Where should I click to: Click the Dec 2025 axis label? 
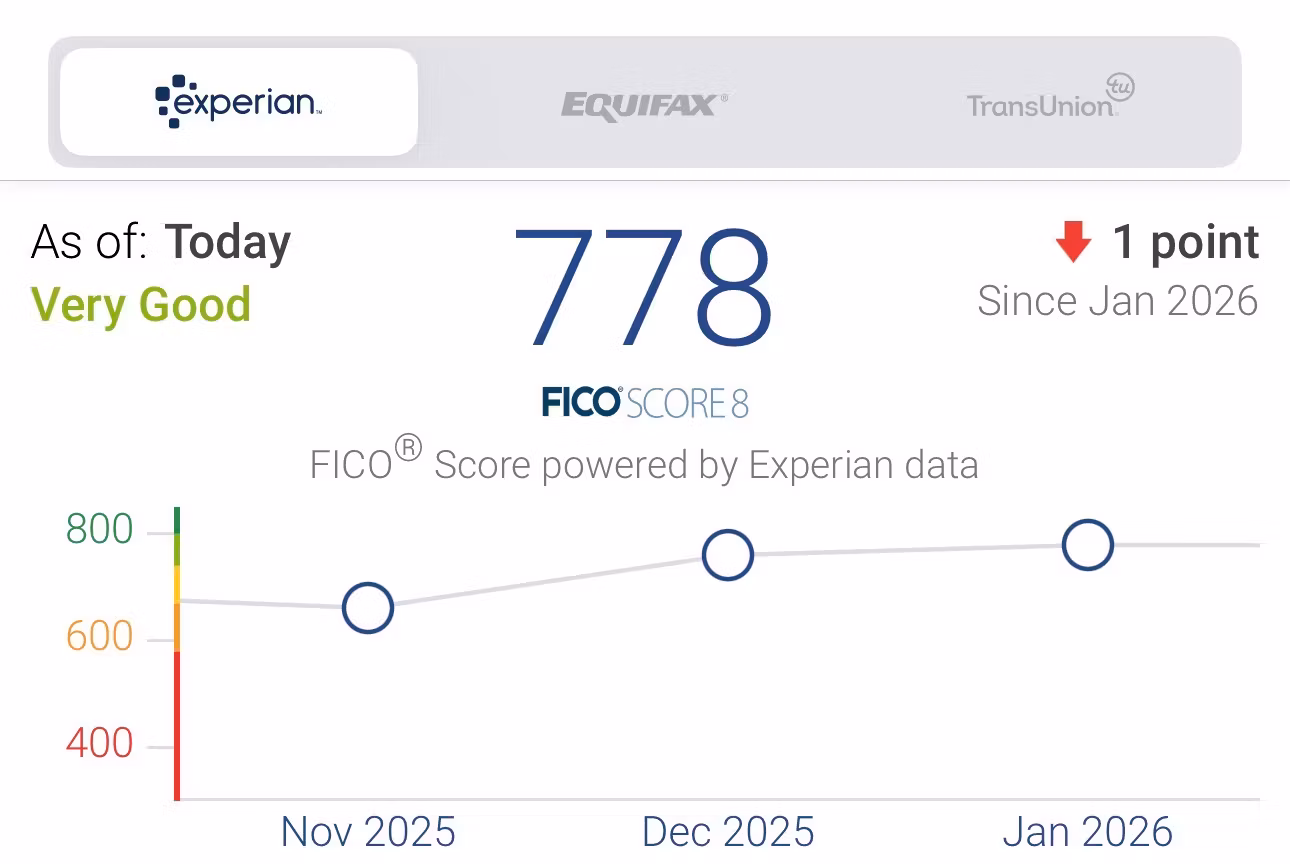[727, 832]
